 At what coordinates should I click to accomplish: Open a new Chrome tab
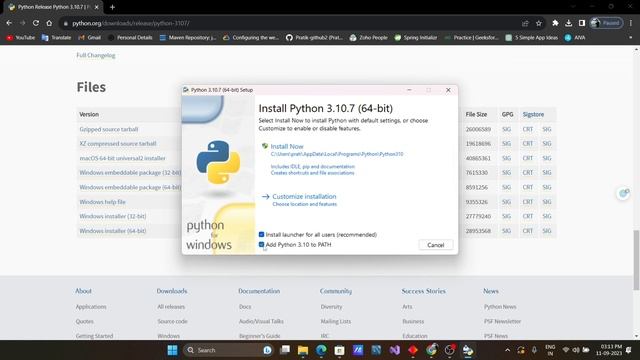click(x=112, y=7)
